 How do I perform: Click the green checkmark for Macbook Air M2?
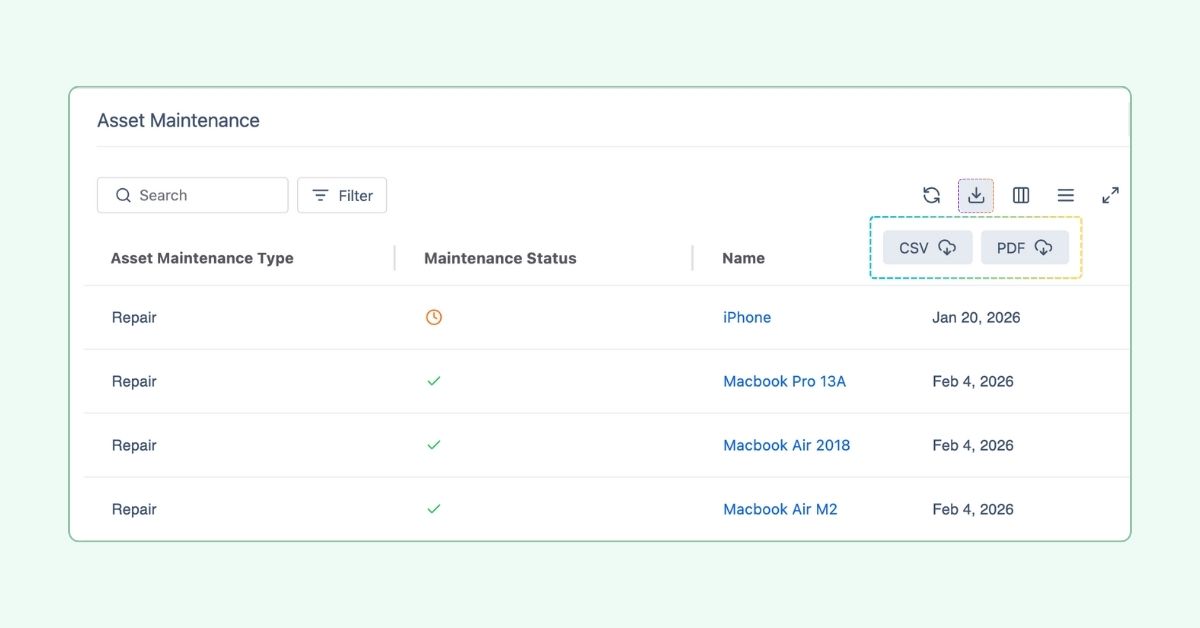(434, 509)
